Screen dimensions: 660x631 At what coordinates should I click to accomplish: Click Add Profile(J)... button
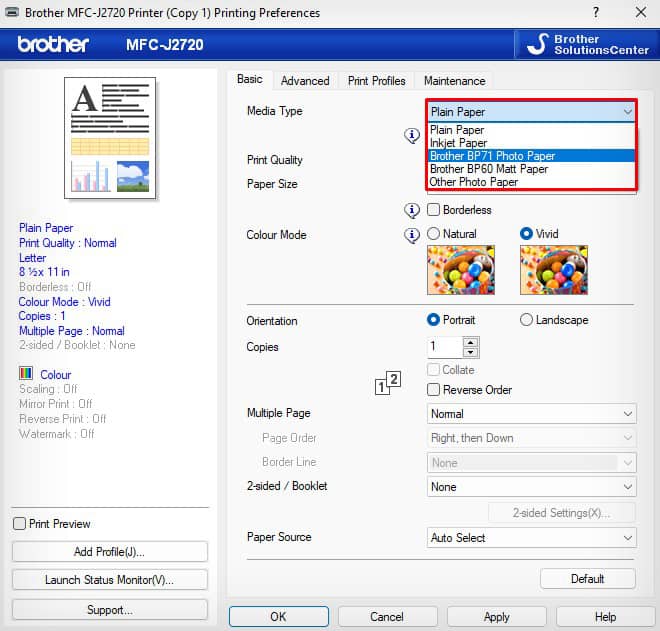pos(109,551)
